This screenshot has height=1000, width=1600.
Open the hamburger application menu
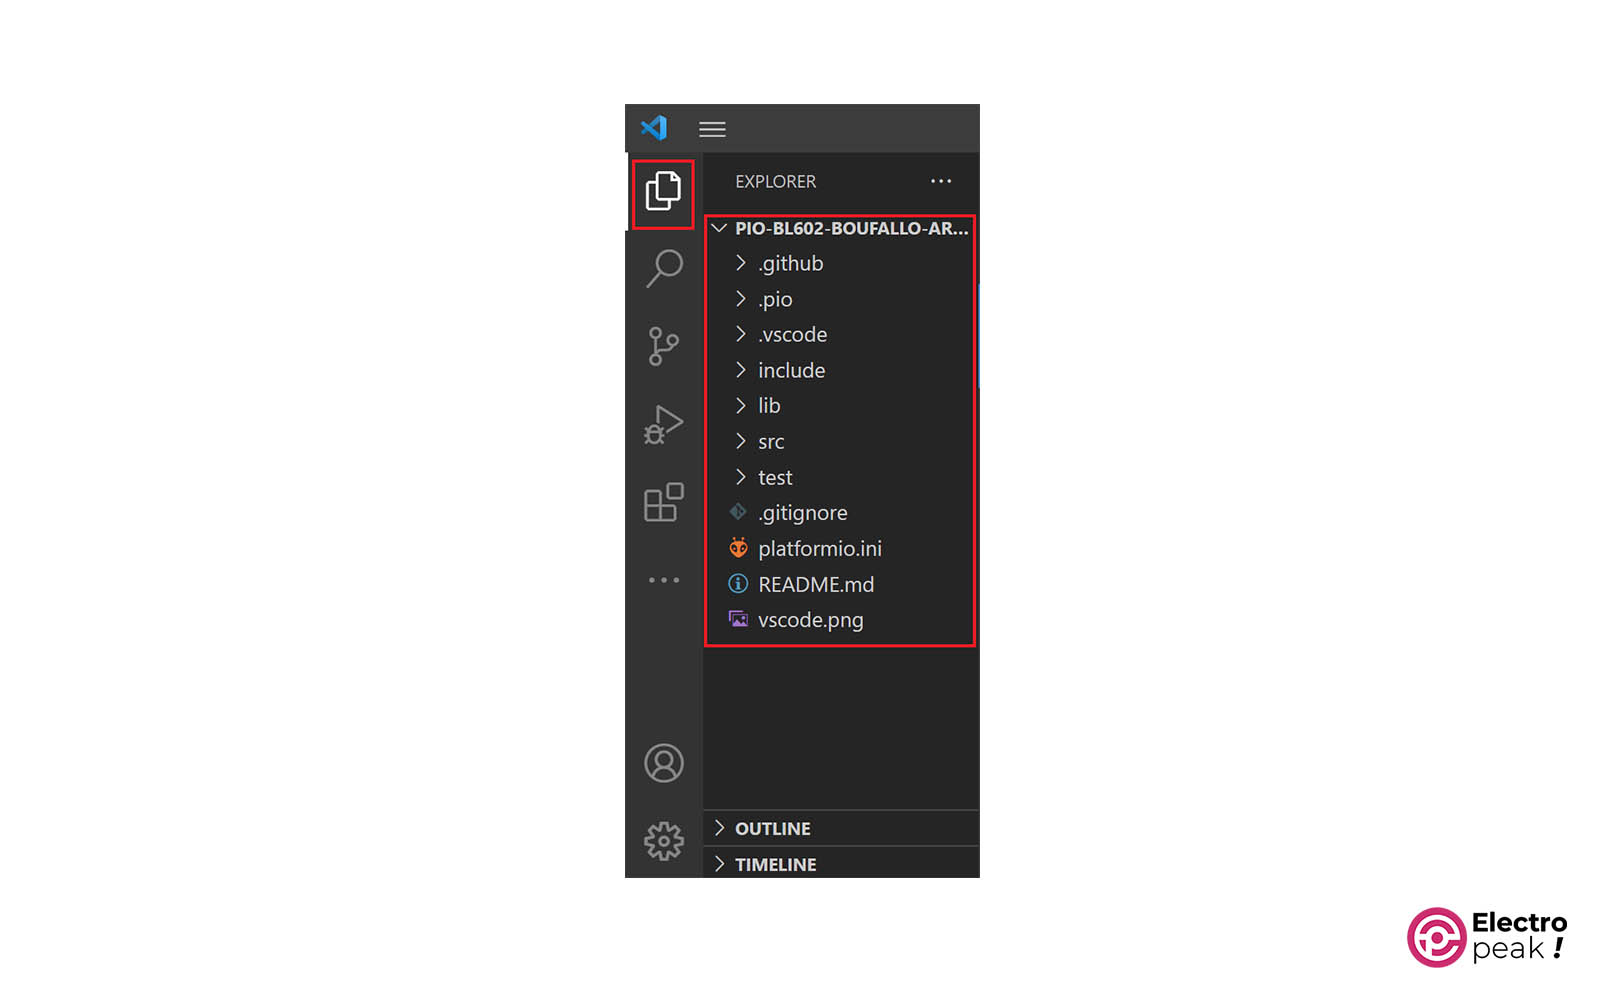point(712,129)
